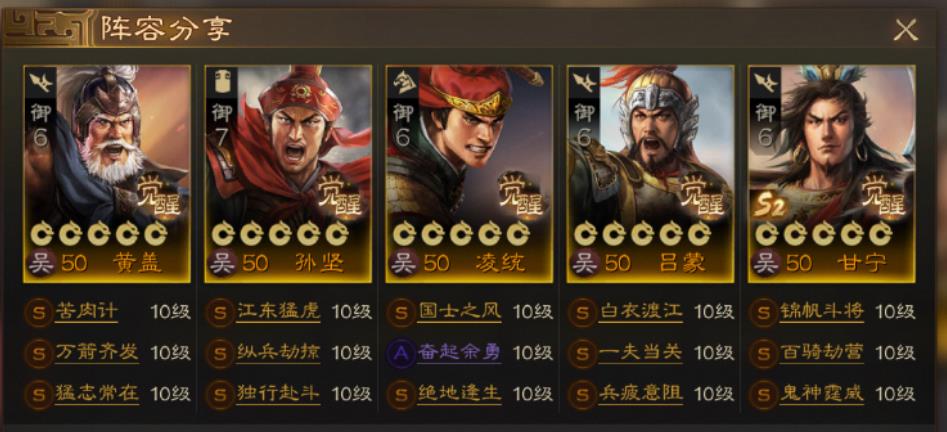
Task: Select the 凌统 general card
Action: [469, 174]
